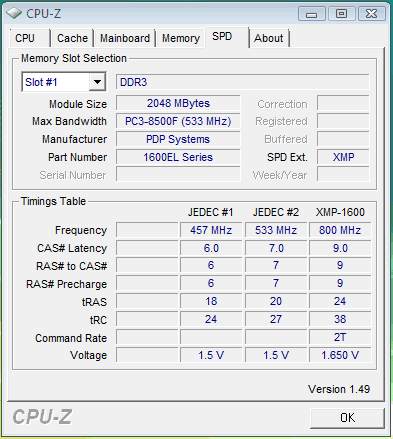
Task: Click the DDR3 memory type field
Action: 243,82
